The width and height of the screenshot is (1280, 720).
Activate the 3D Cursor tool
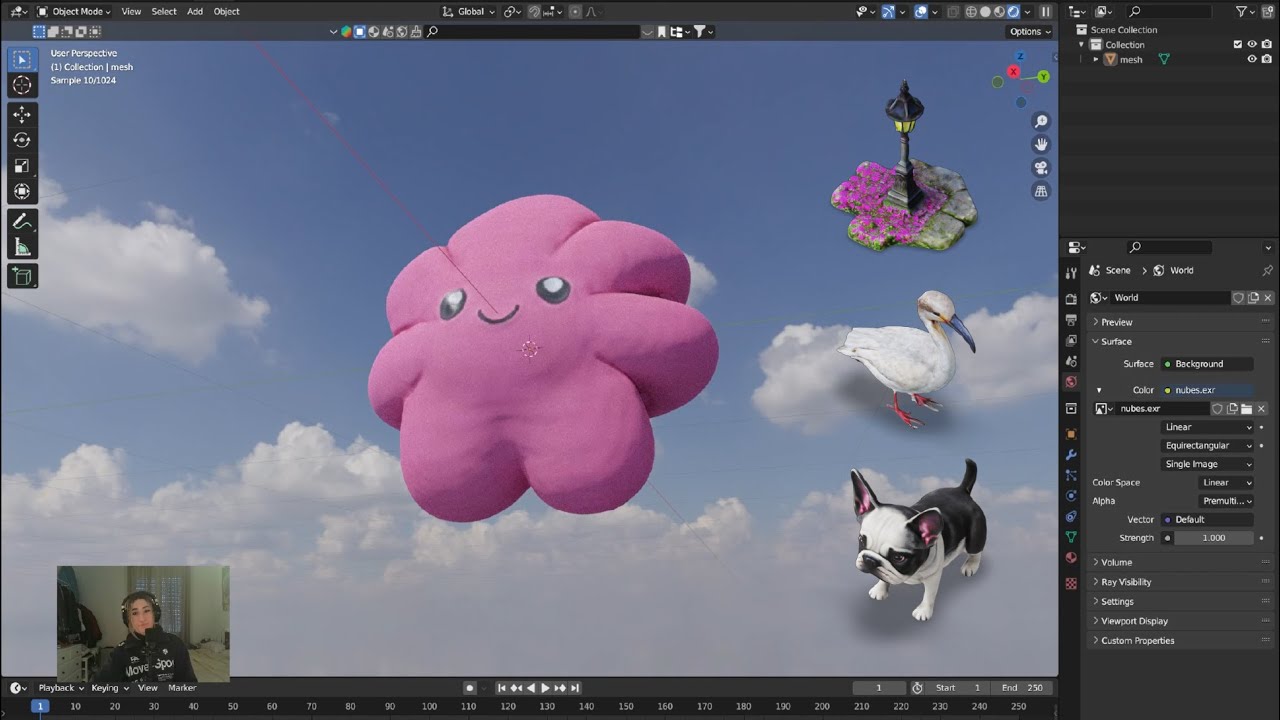point(22,86)
